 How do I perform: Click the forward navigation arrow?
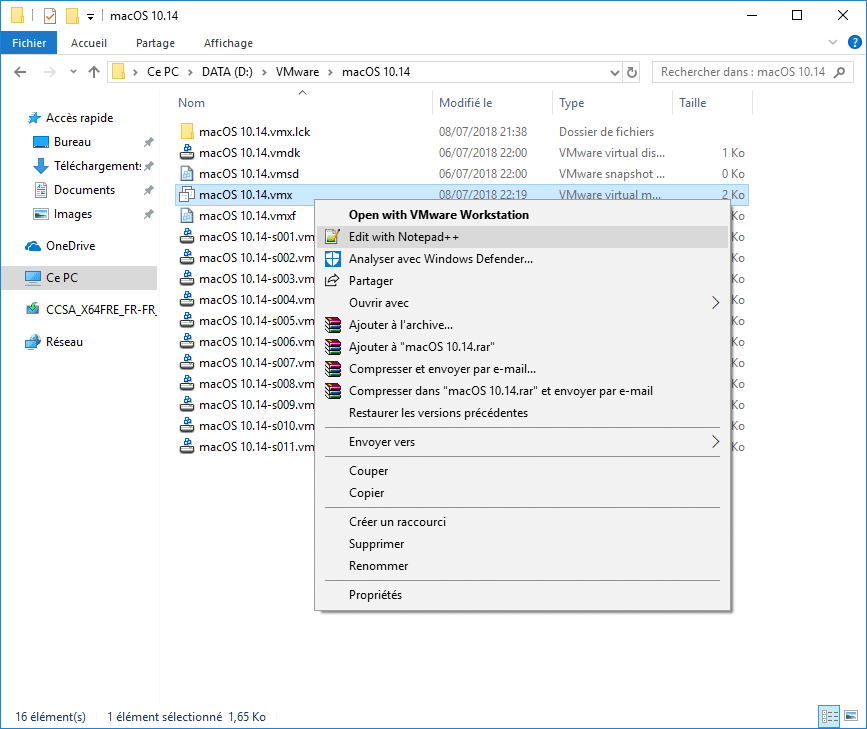click(50, 72)
